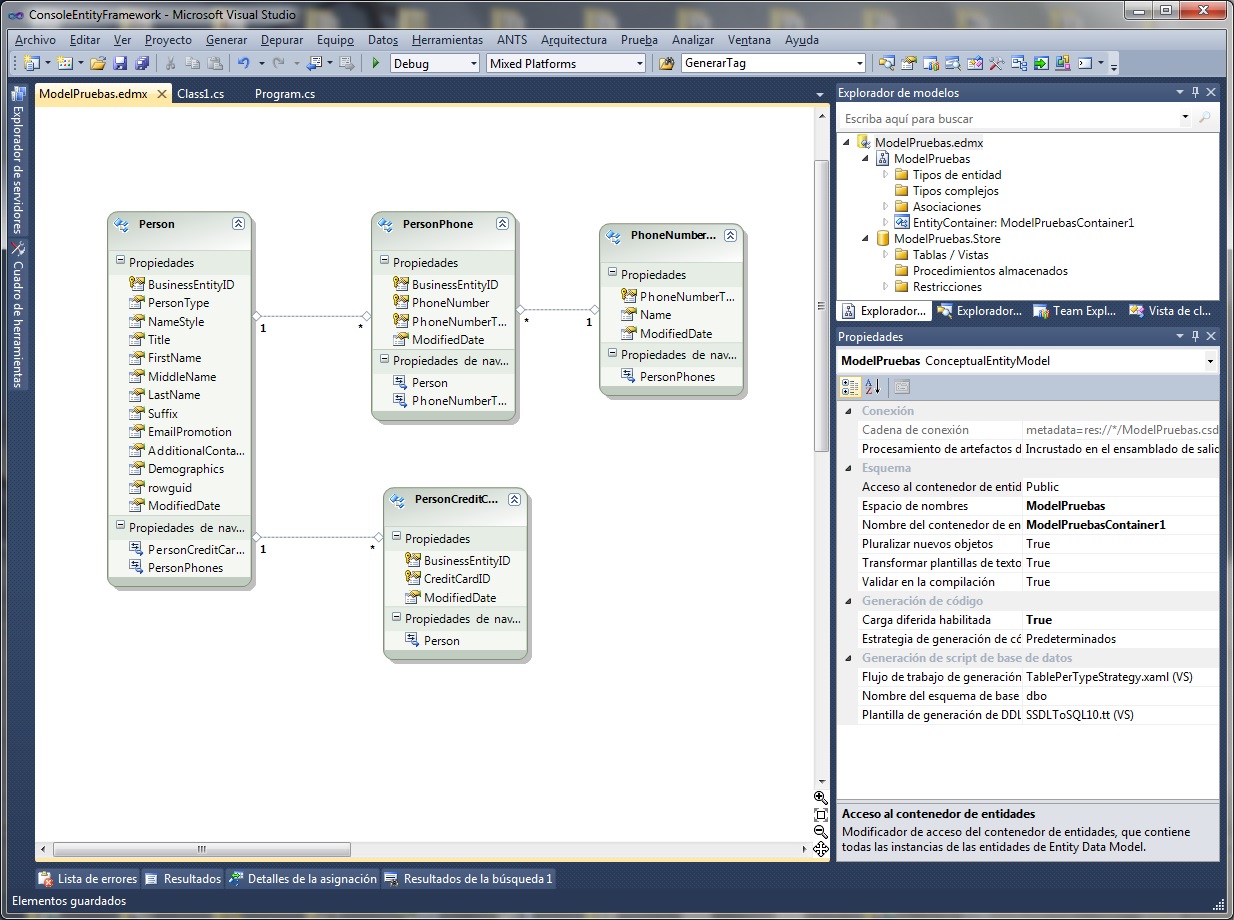
Task: Click the zoom out magnifier on the designer
Action: pos(821,832)
